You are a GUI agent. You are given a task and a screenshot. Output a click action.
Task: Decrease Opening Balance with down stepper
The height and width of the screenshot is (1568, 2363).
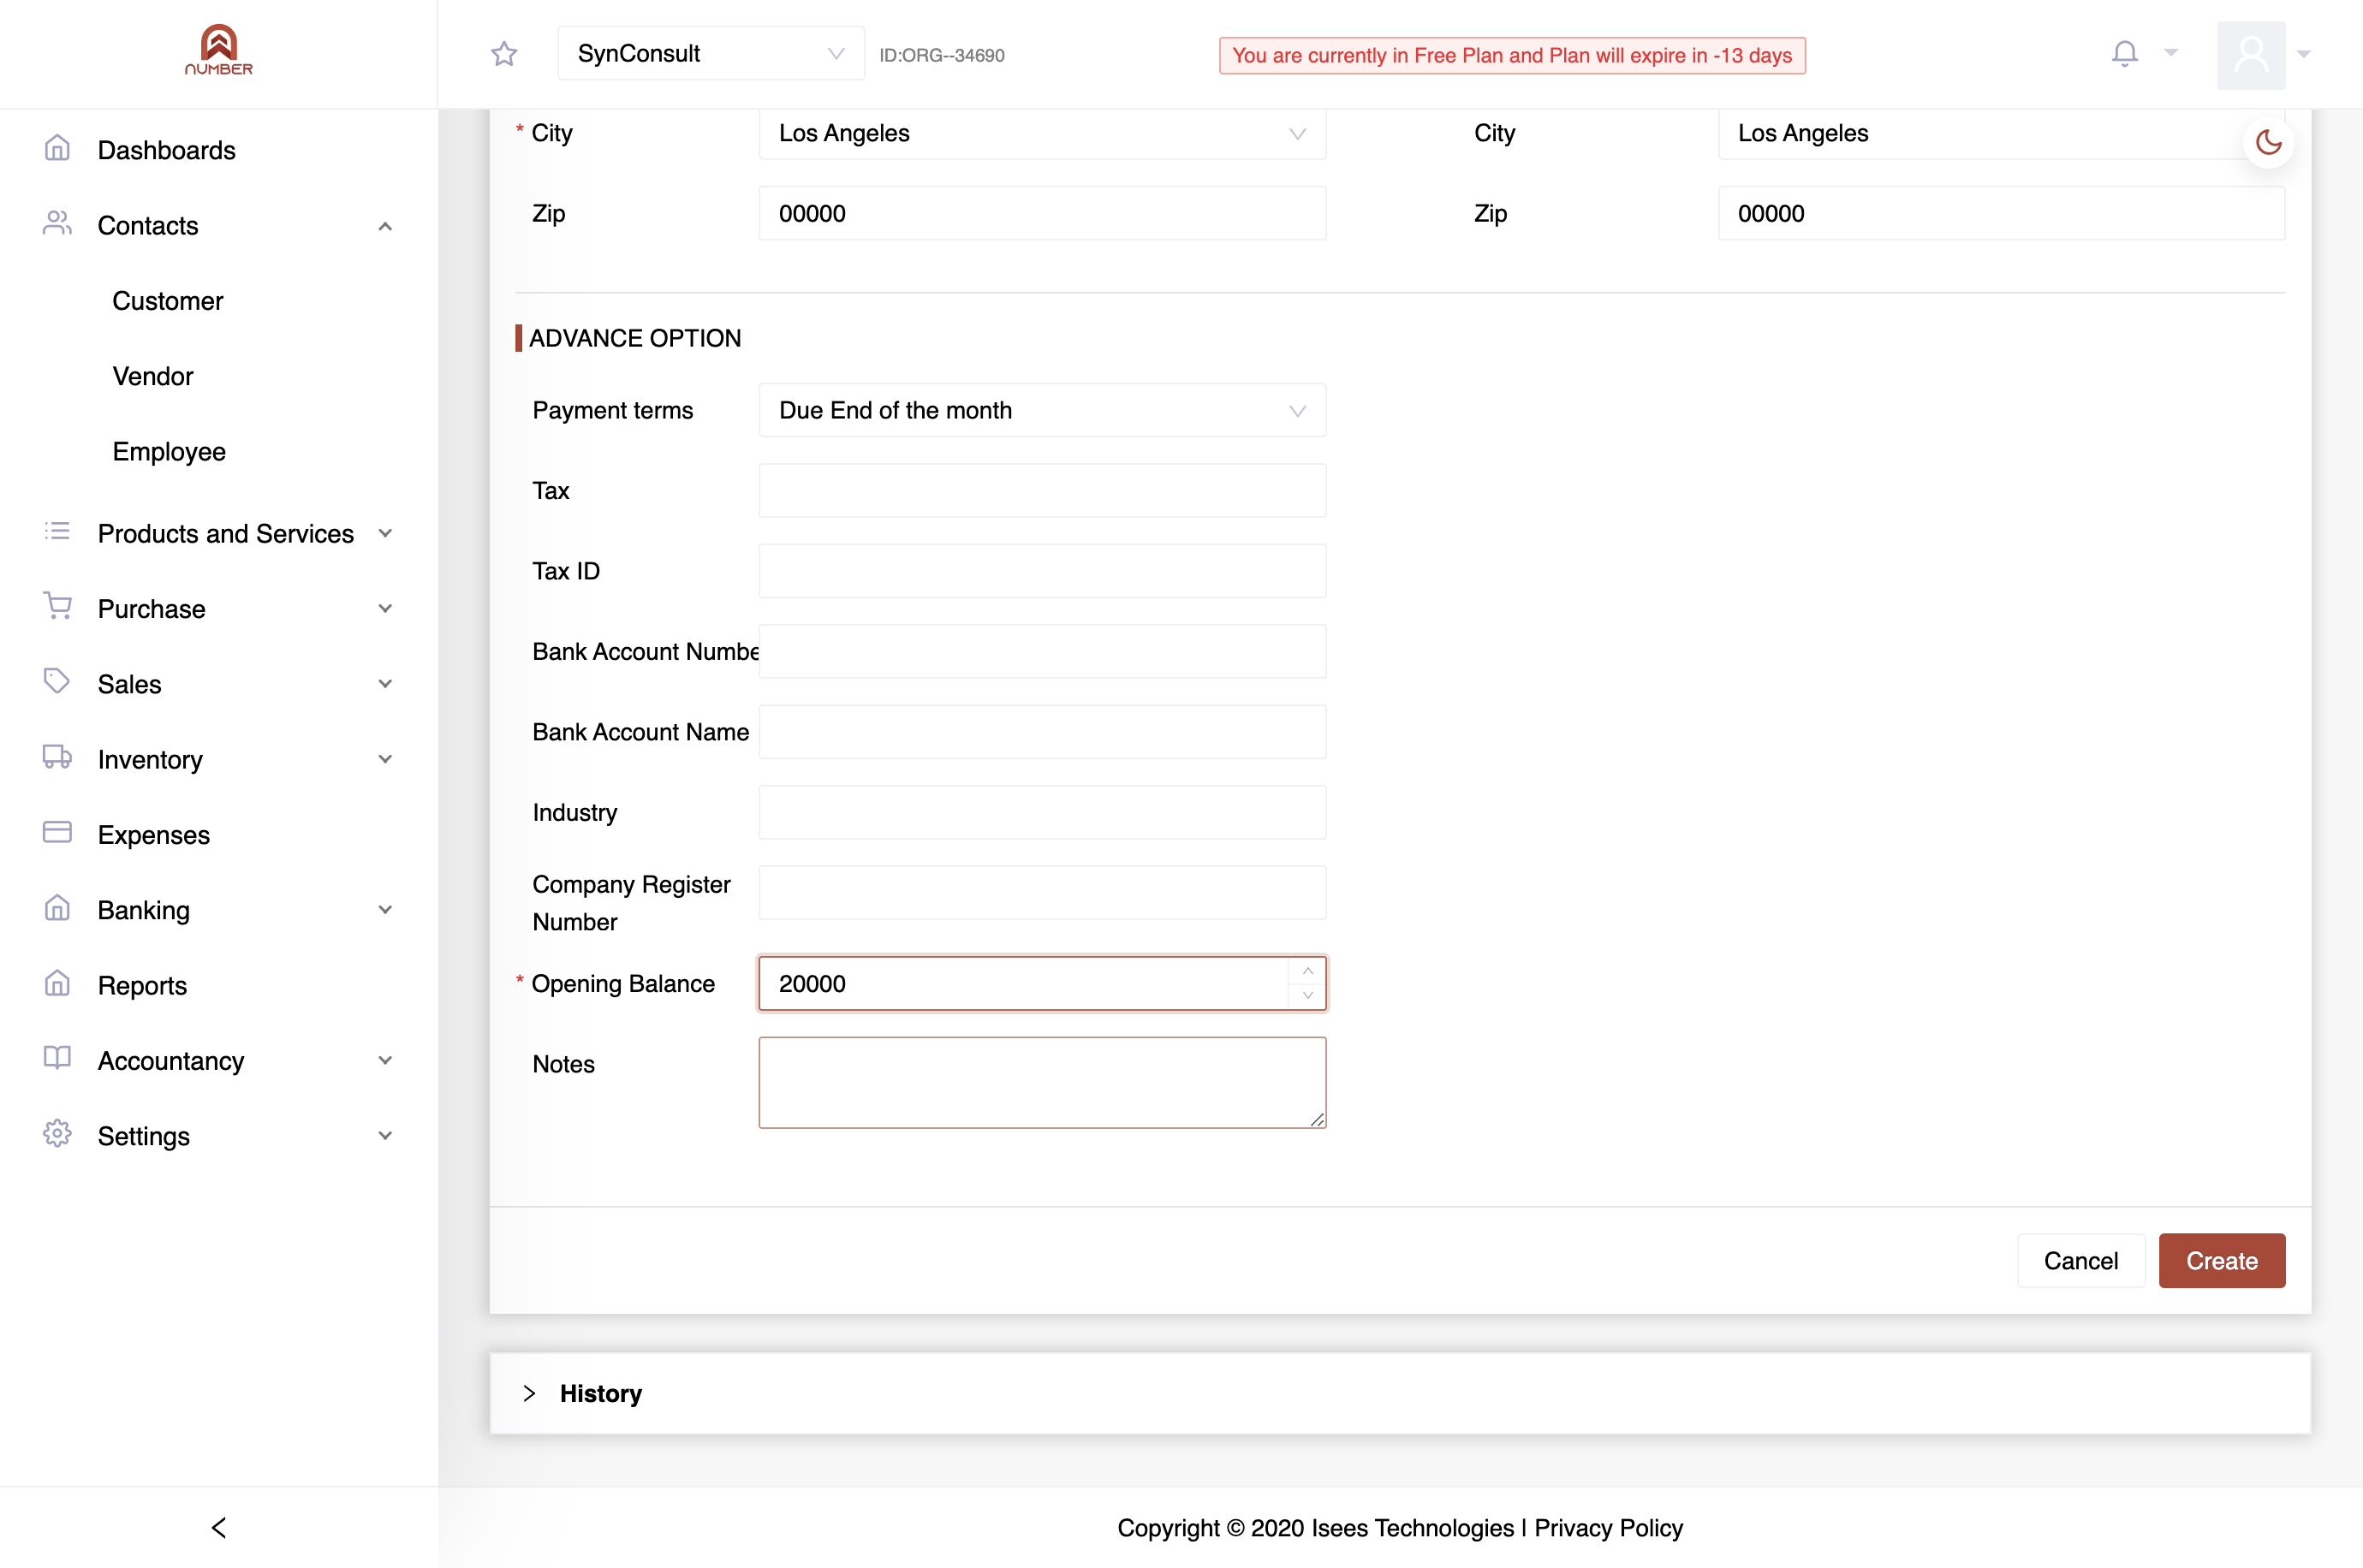coord(1307,995)
